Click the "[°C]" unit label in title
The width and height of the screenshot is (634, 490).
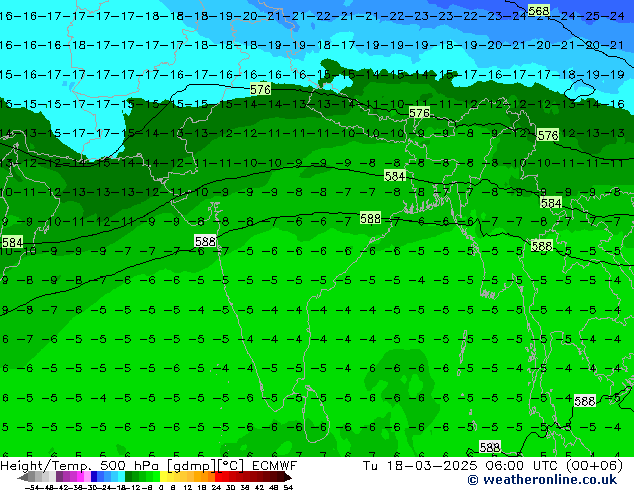[231, 466]
